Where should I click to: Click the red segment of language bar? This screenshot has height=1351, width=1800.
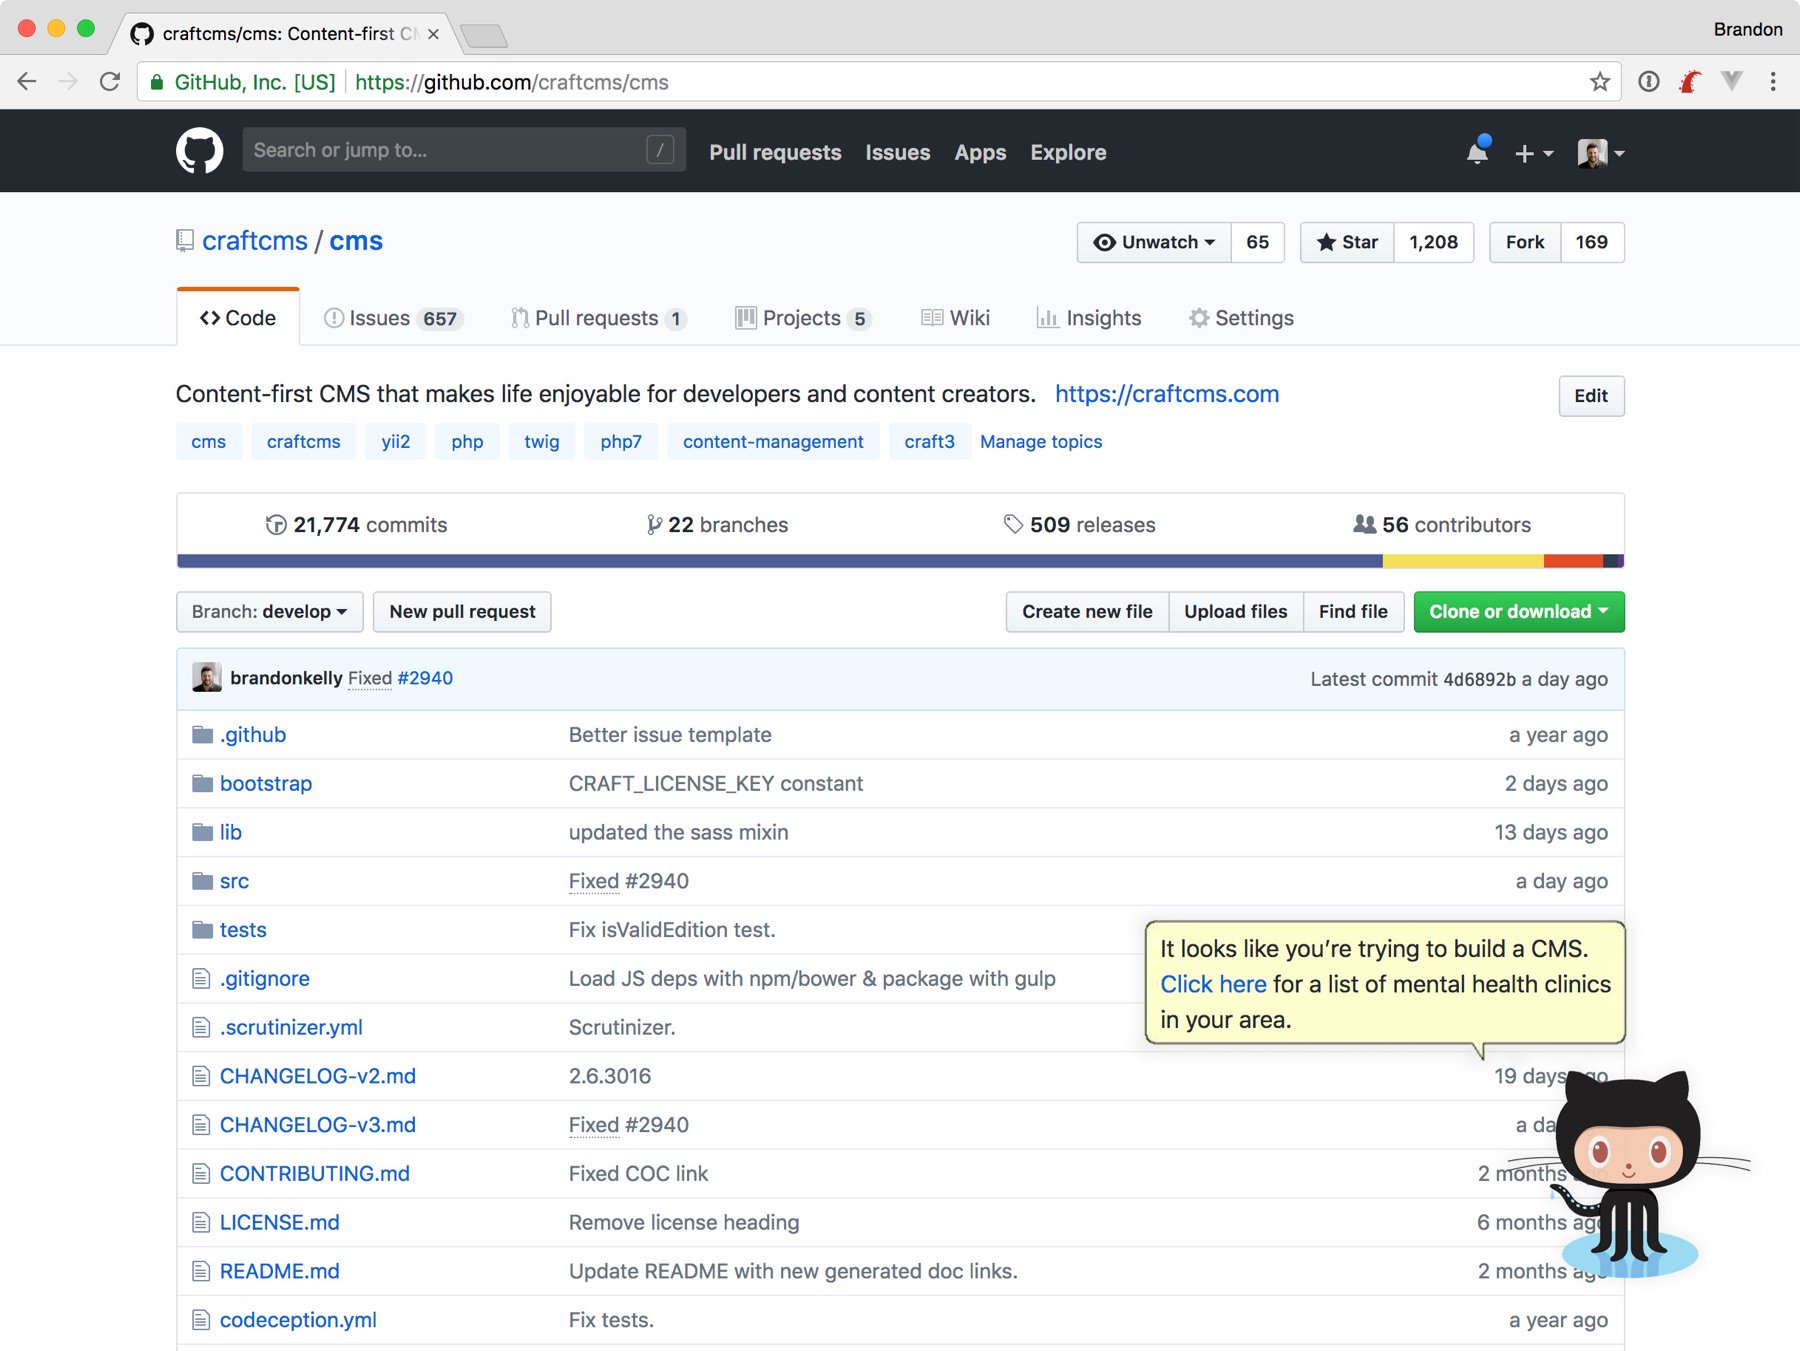[1573, 561]
